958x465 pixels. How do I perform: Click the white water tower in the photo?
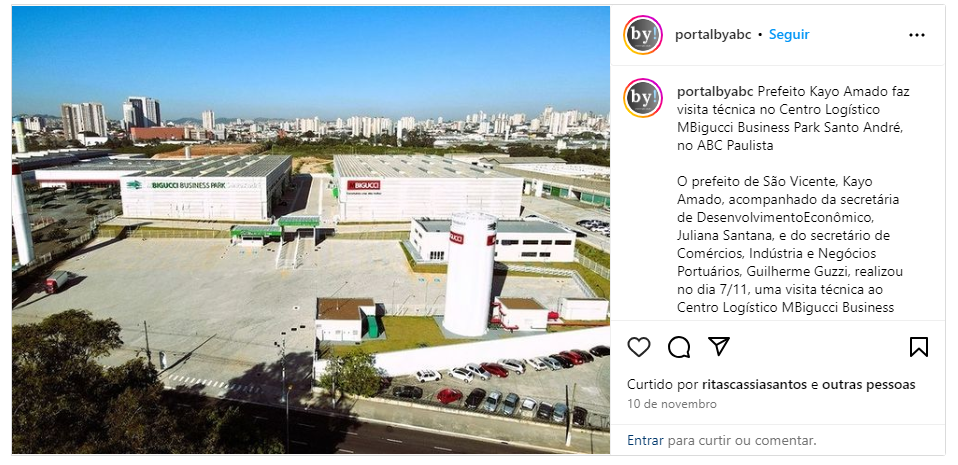click(469, 274)
